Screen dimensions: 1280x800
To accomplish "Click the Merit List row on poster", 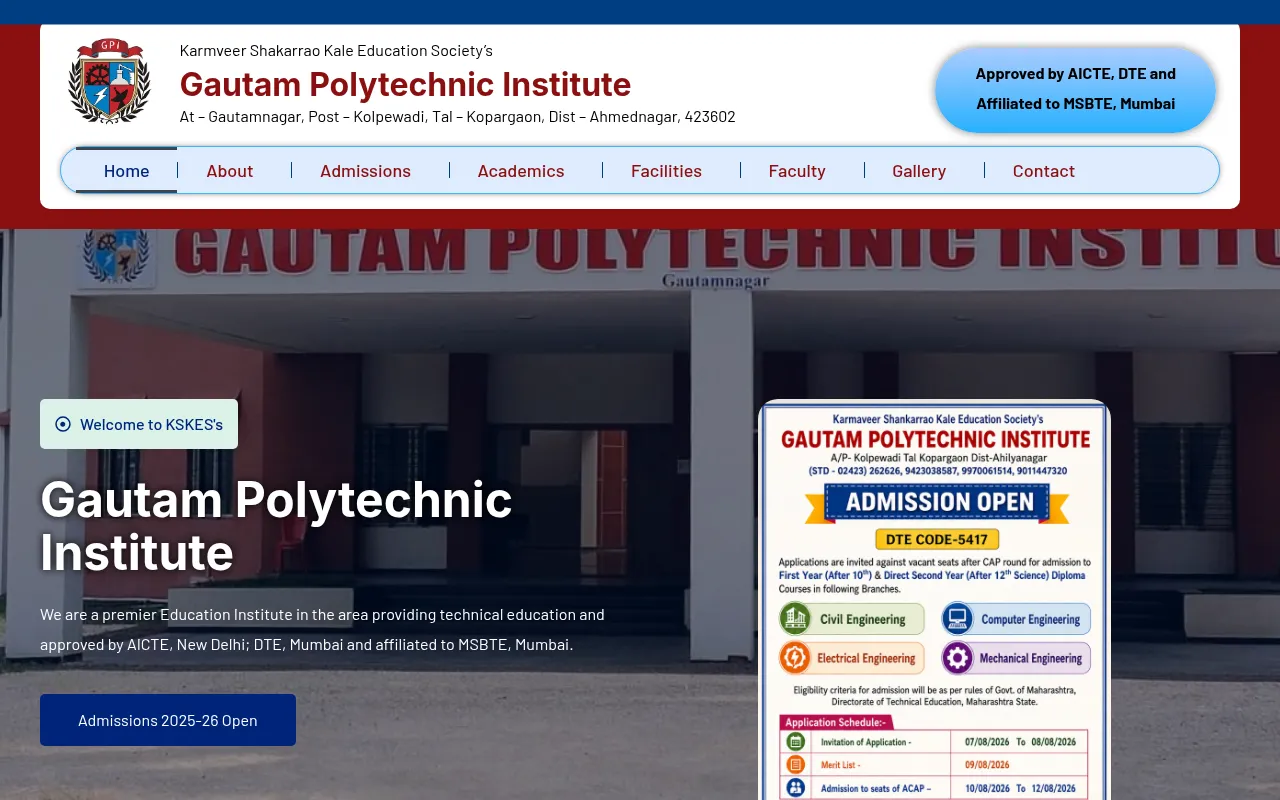I will [x=935, y=765].
